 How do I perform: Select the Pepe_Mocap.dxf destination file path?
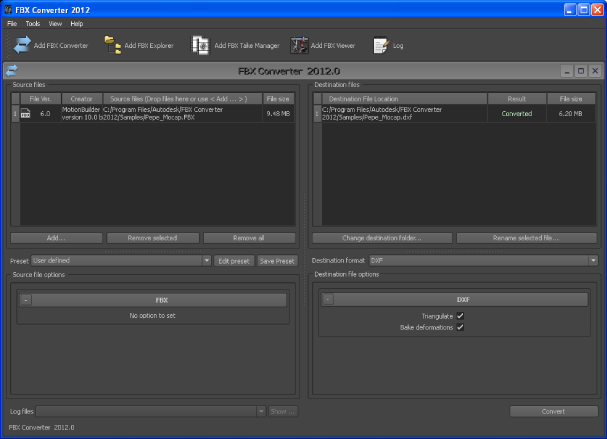point(405,113)
